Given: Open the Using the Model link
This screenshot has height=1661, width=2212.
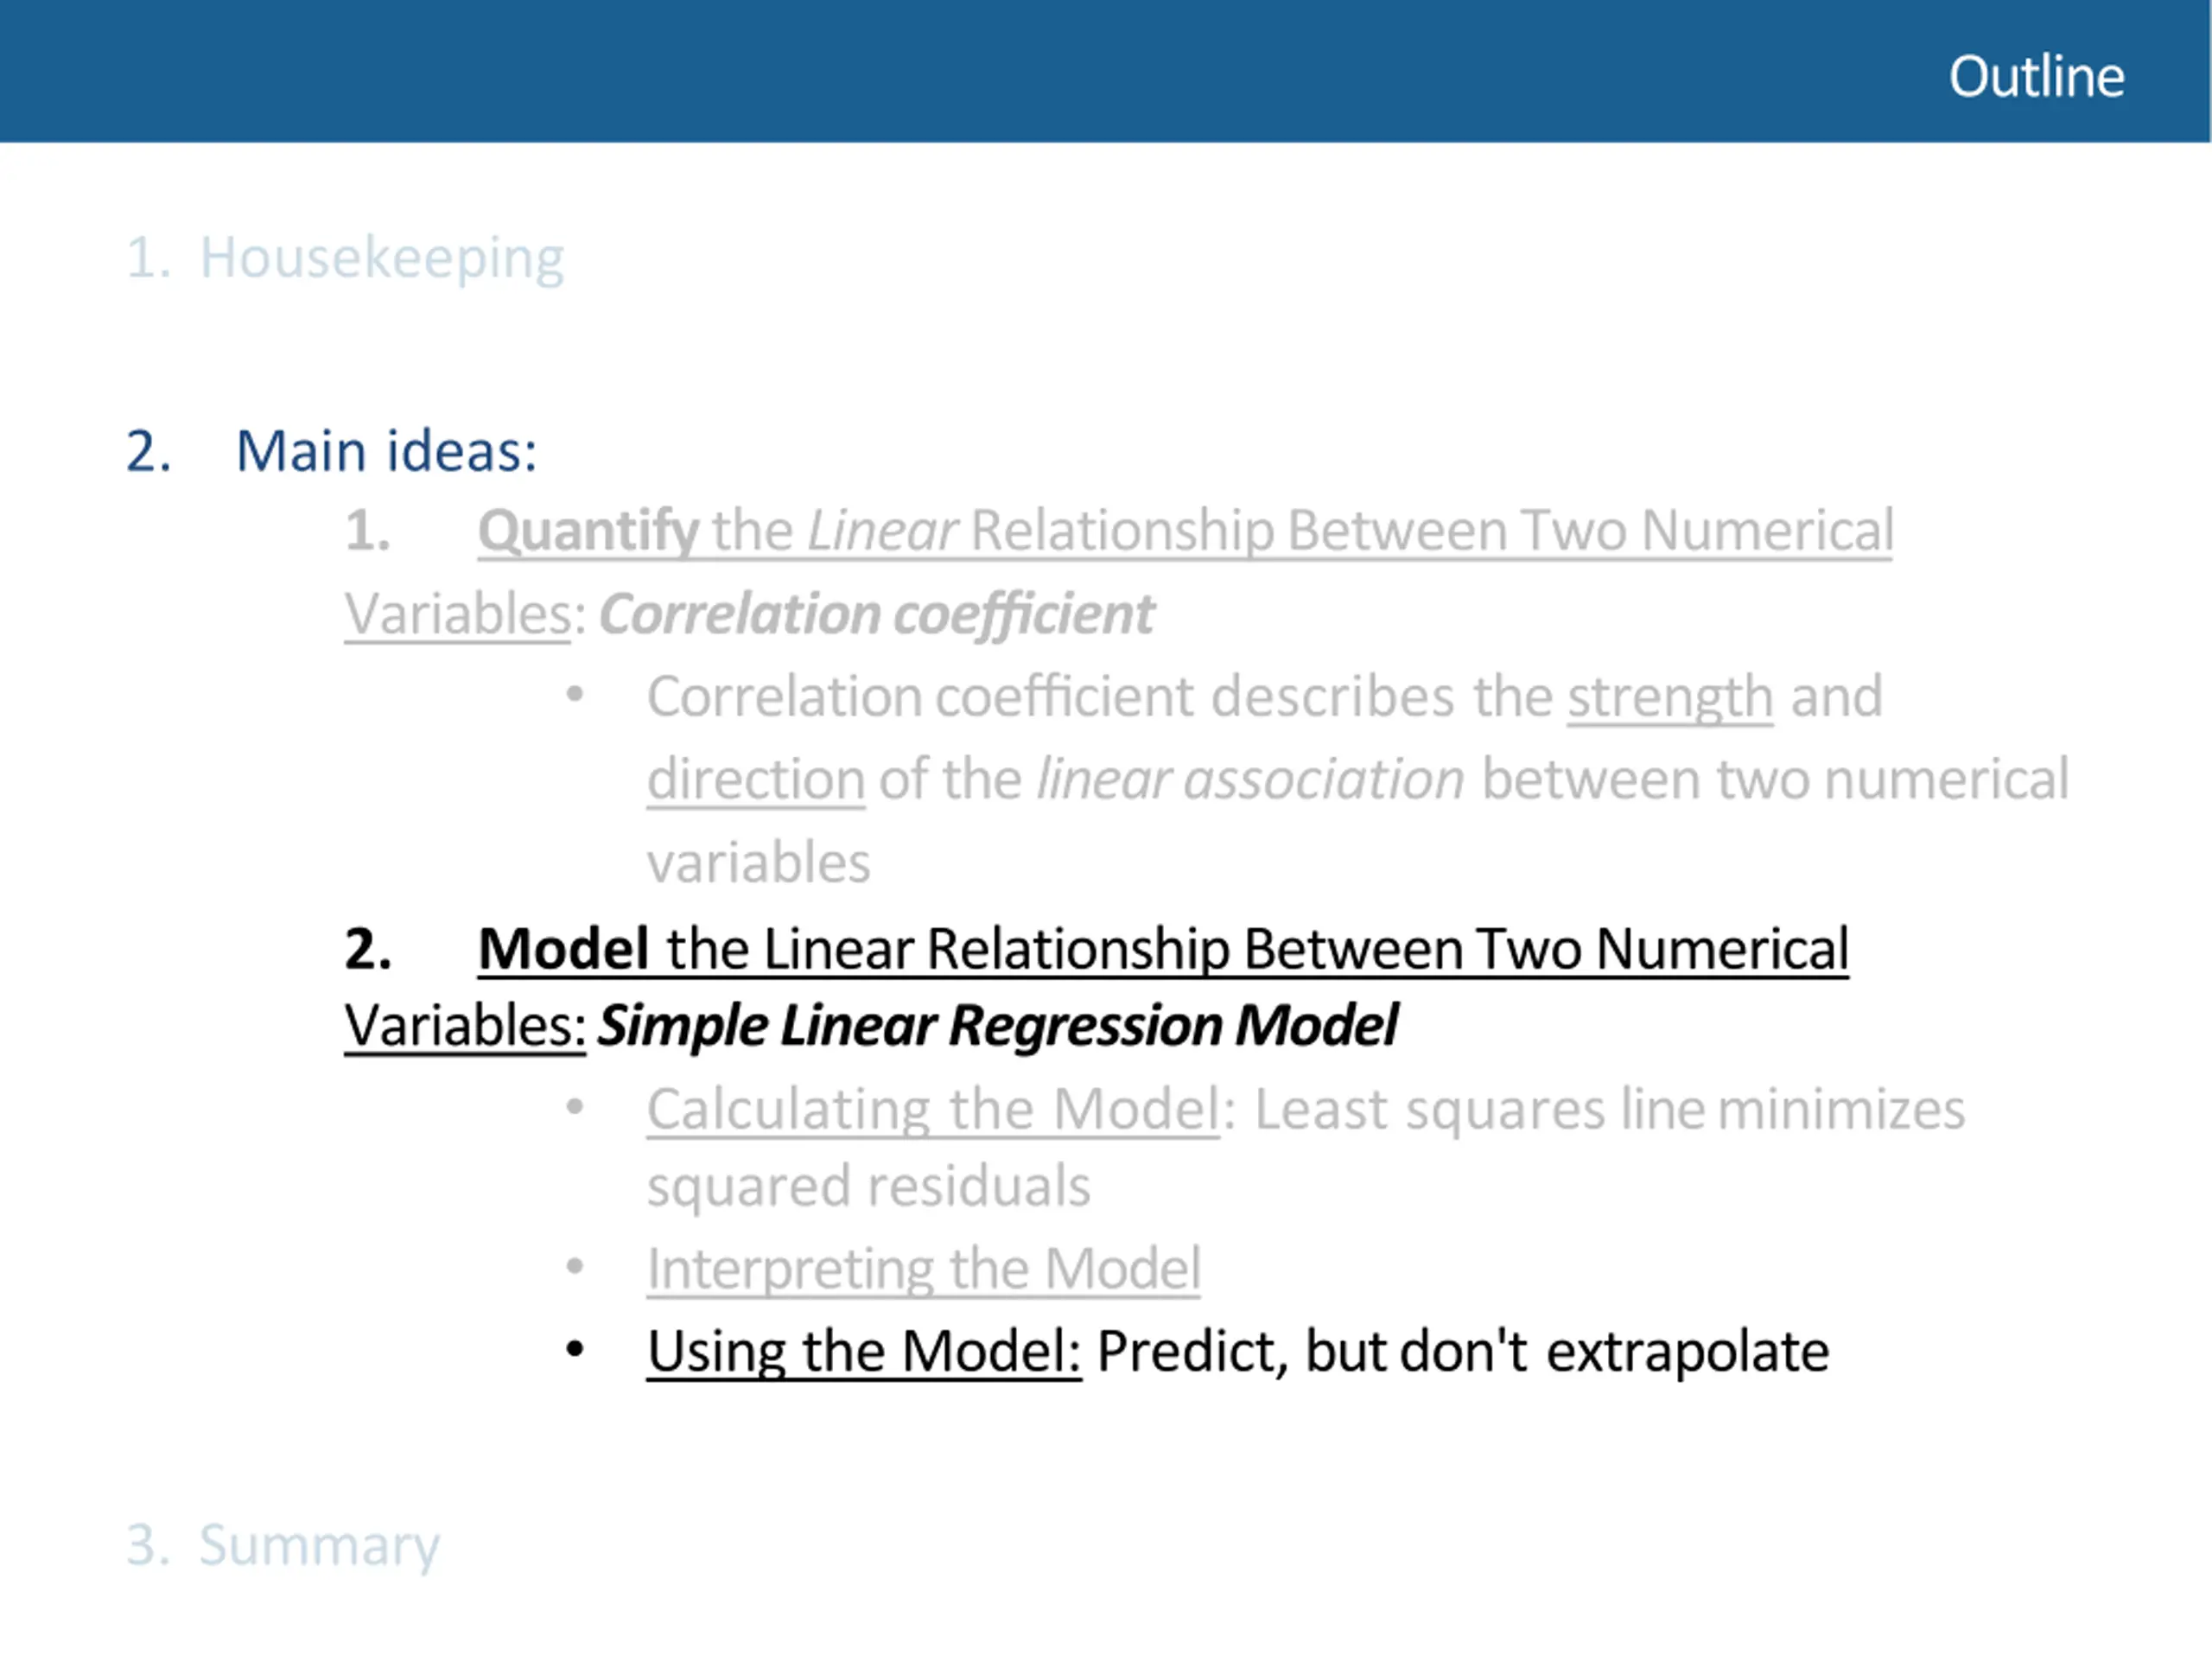Looking at the screenshot, I should [864, 1352].
